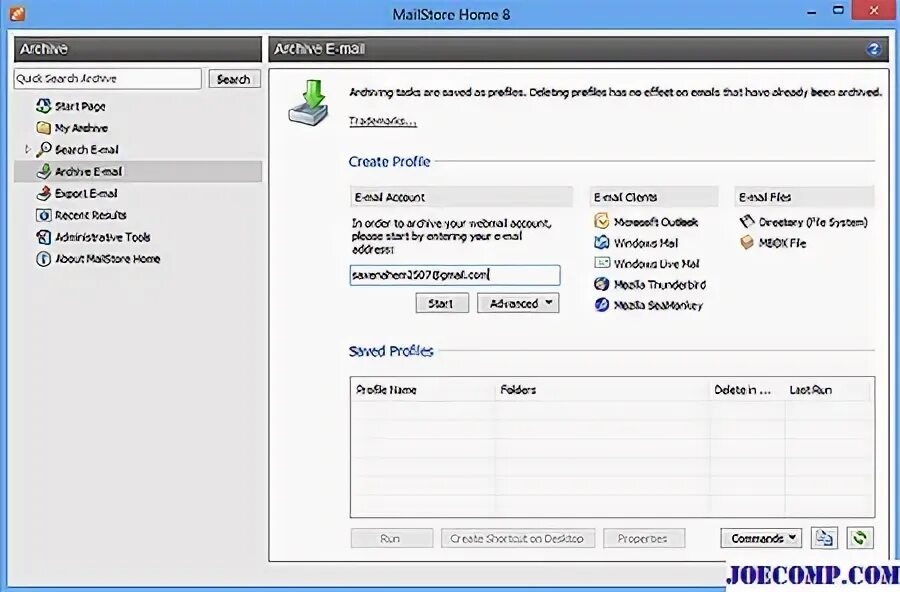Click the Start Page globe icon

pyautogui.click(x=44, y=106)
